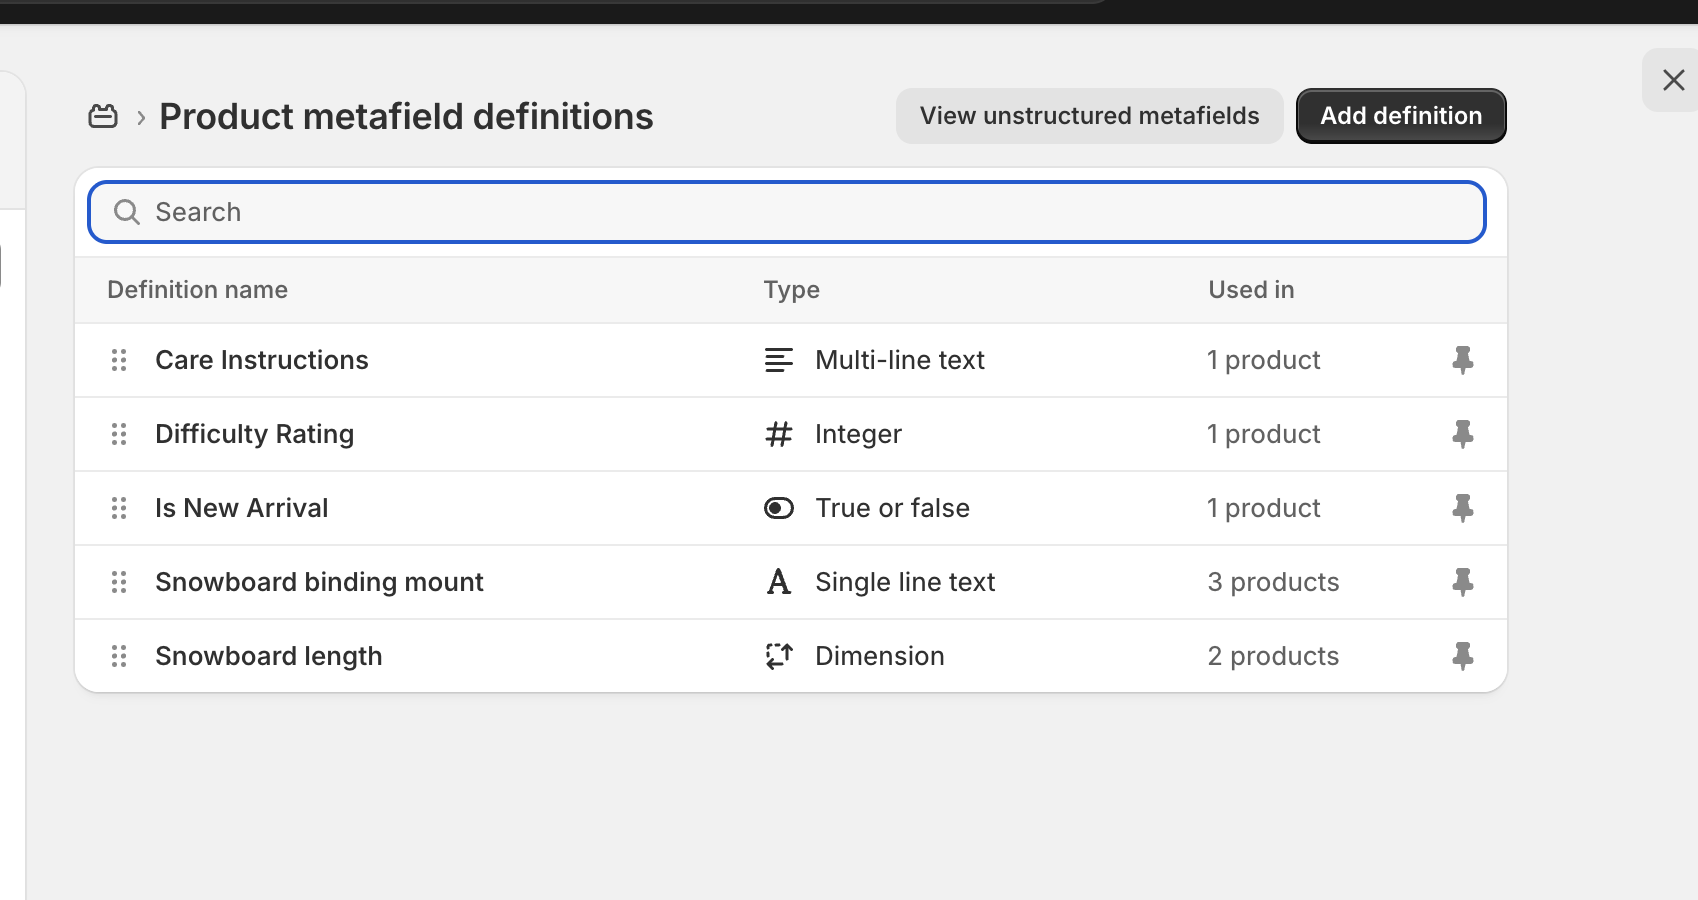Image resolution: width=1698 pixels, height=900 pixels.
Task: Click the pin icon for Care Instructions
Action: pyautogui.click(x=1463, y=360)
